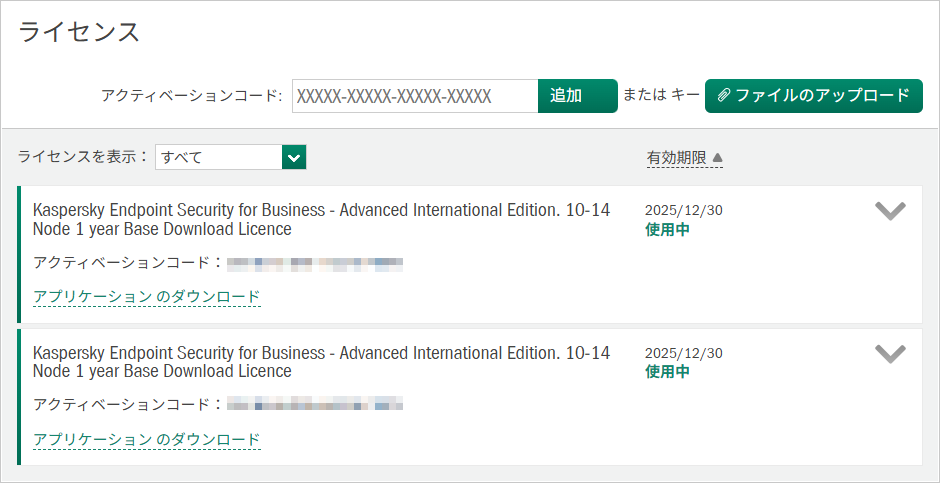Click the activation code input field
Screen dimensions: 940x483
point(415,96)
